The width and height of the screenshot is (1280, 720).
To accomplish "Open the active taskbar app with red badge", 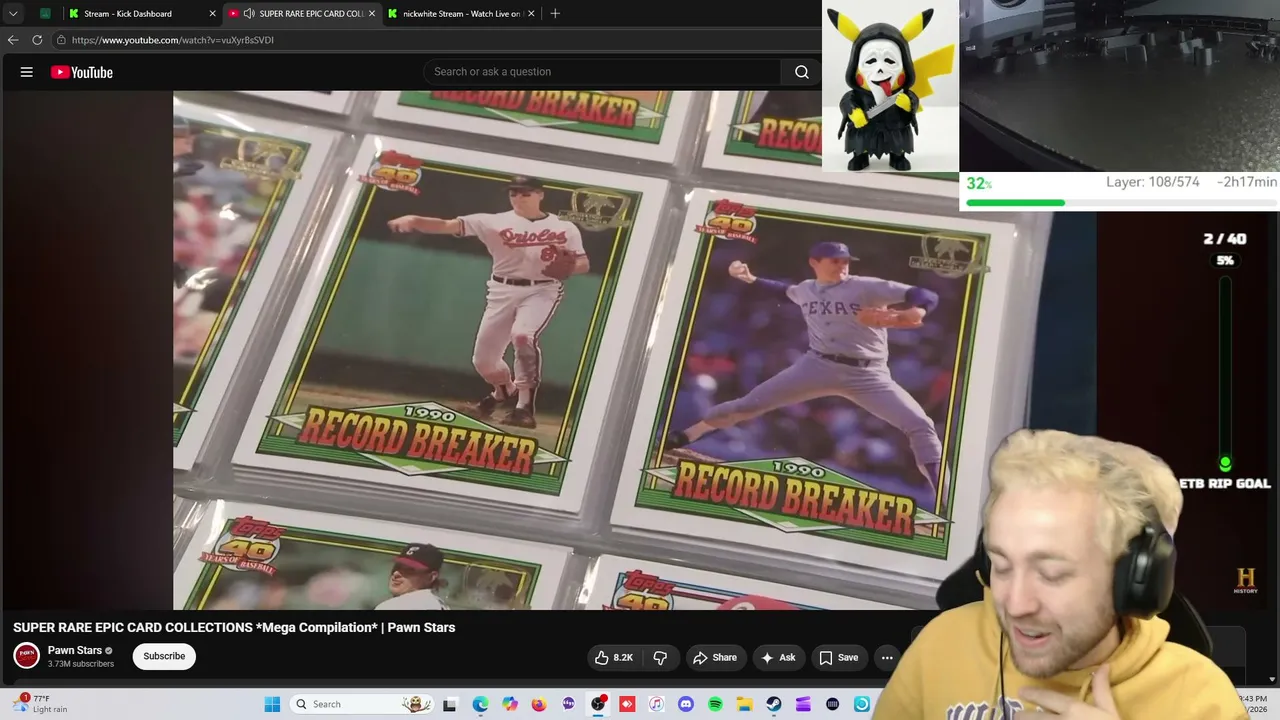I will (598, 704).
